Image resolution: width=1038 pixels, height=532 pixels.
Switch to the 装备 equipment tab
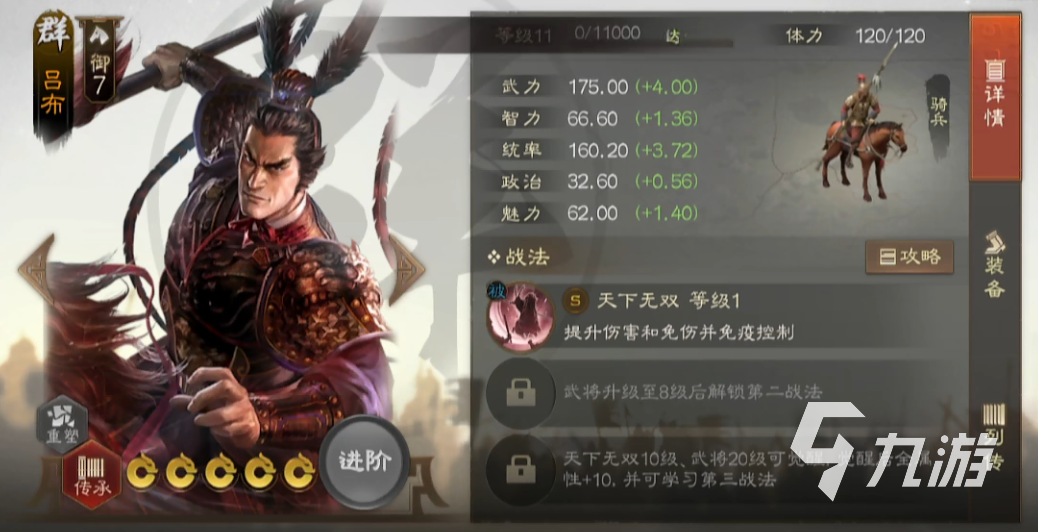[x=995, y=264]
